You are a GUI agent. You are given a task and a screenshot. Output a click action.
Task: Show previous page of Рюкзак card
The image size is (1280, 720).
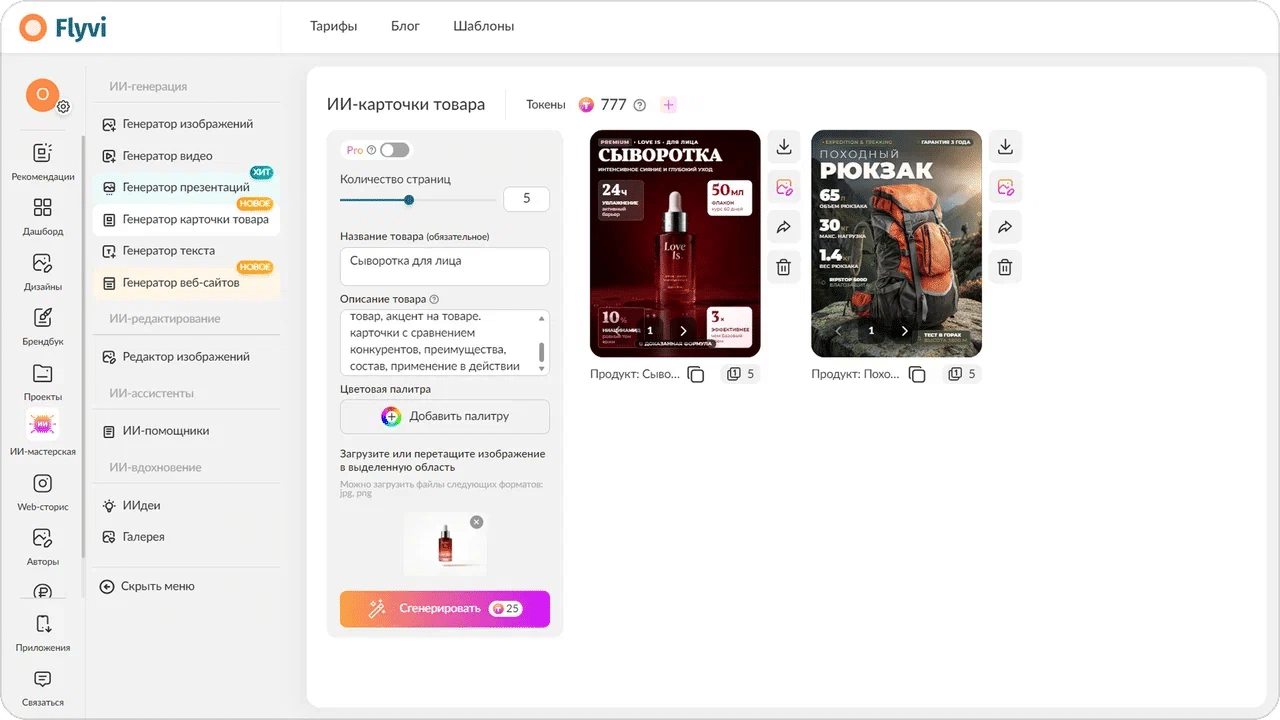click(x=837, y=330)
